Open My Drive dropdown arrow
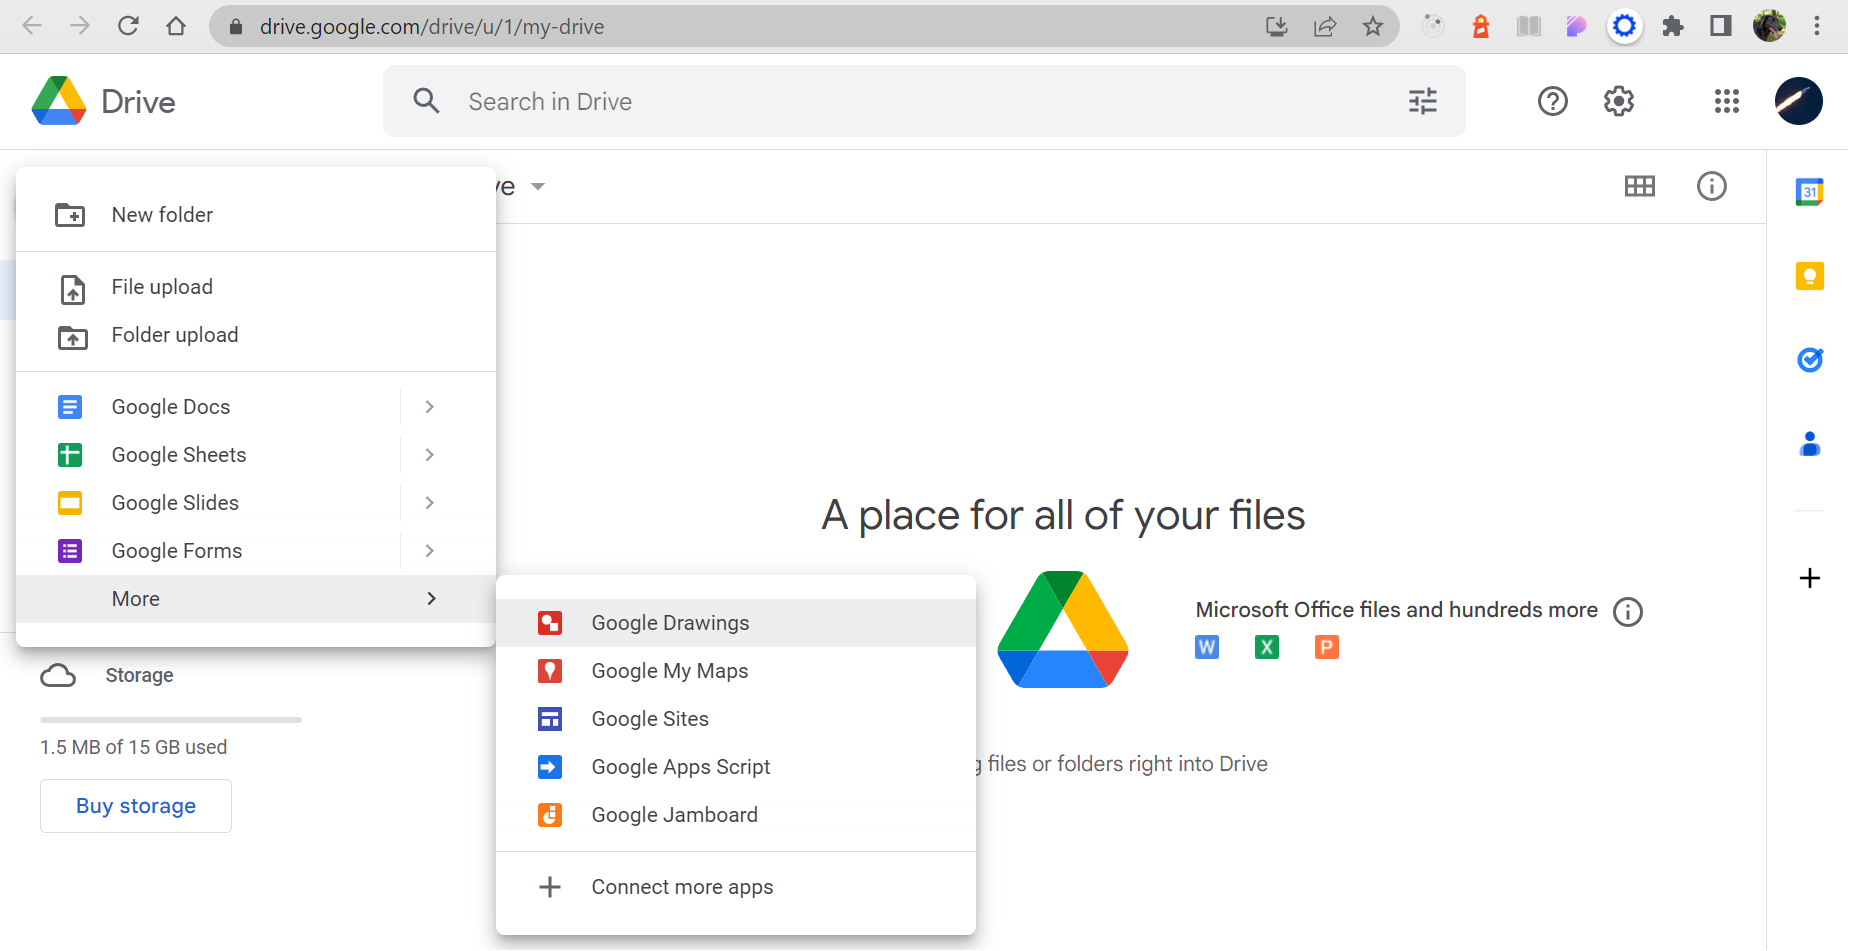 [x=538, y=187]
